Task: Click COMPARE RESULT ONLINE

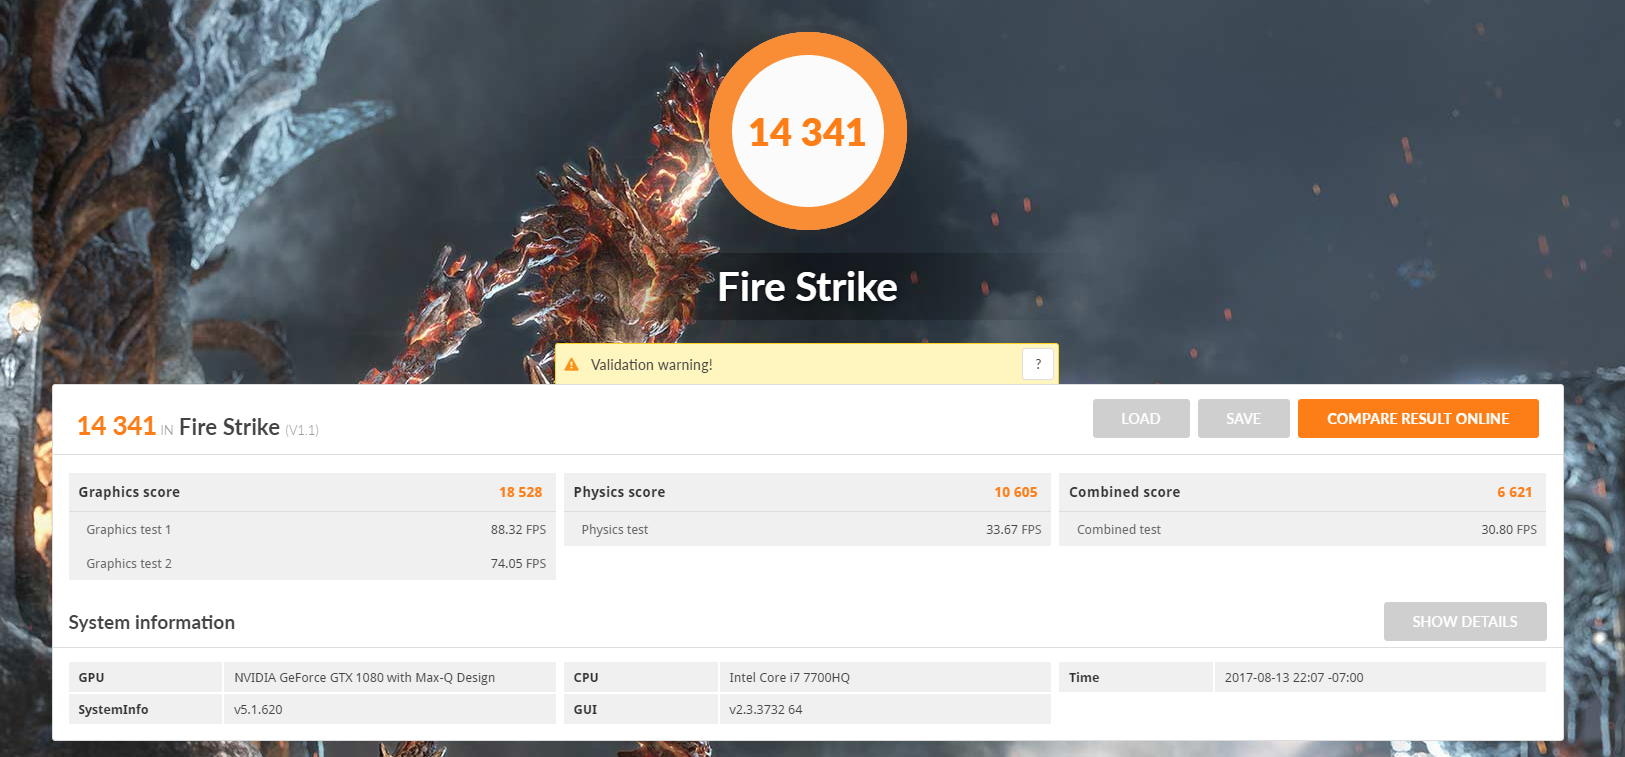Action: pyautogui.click(x=1418, y=419)
